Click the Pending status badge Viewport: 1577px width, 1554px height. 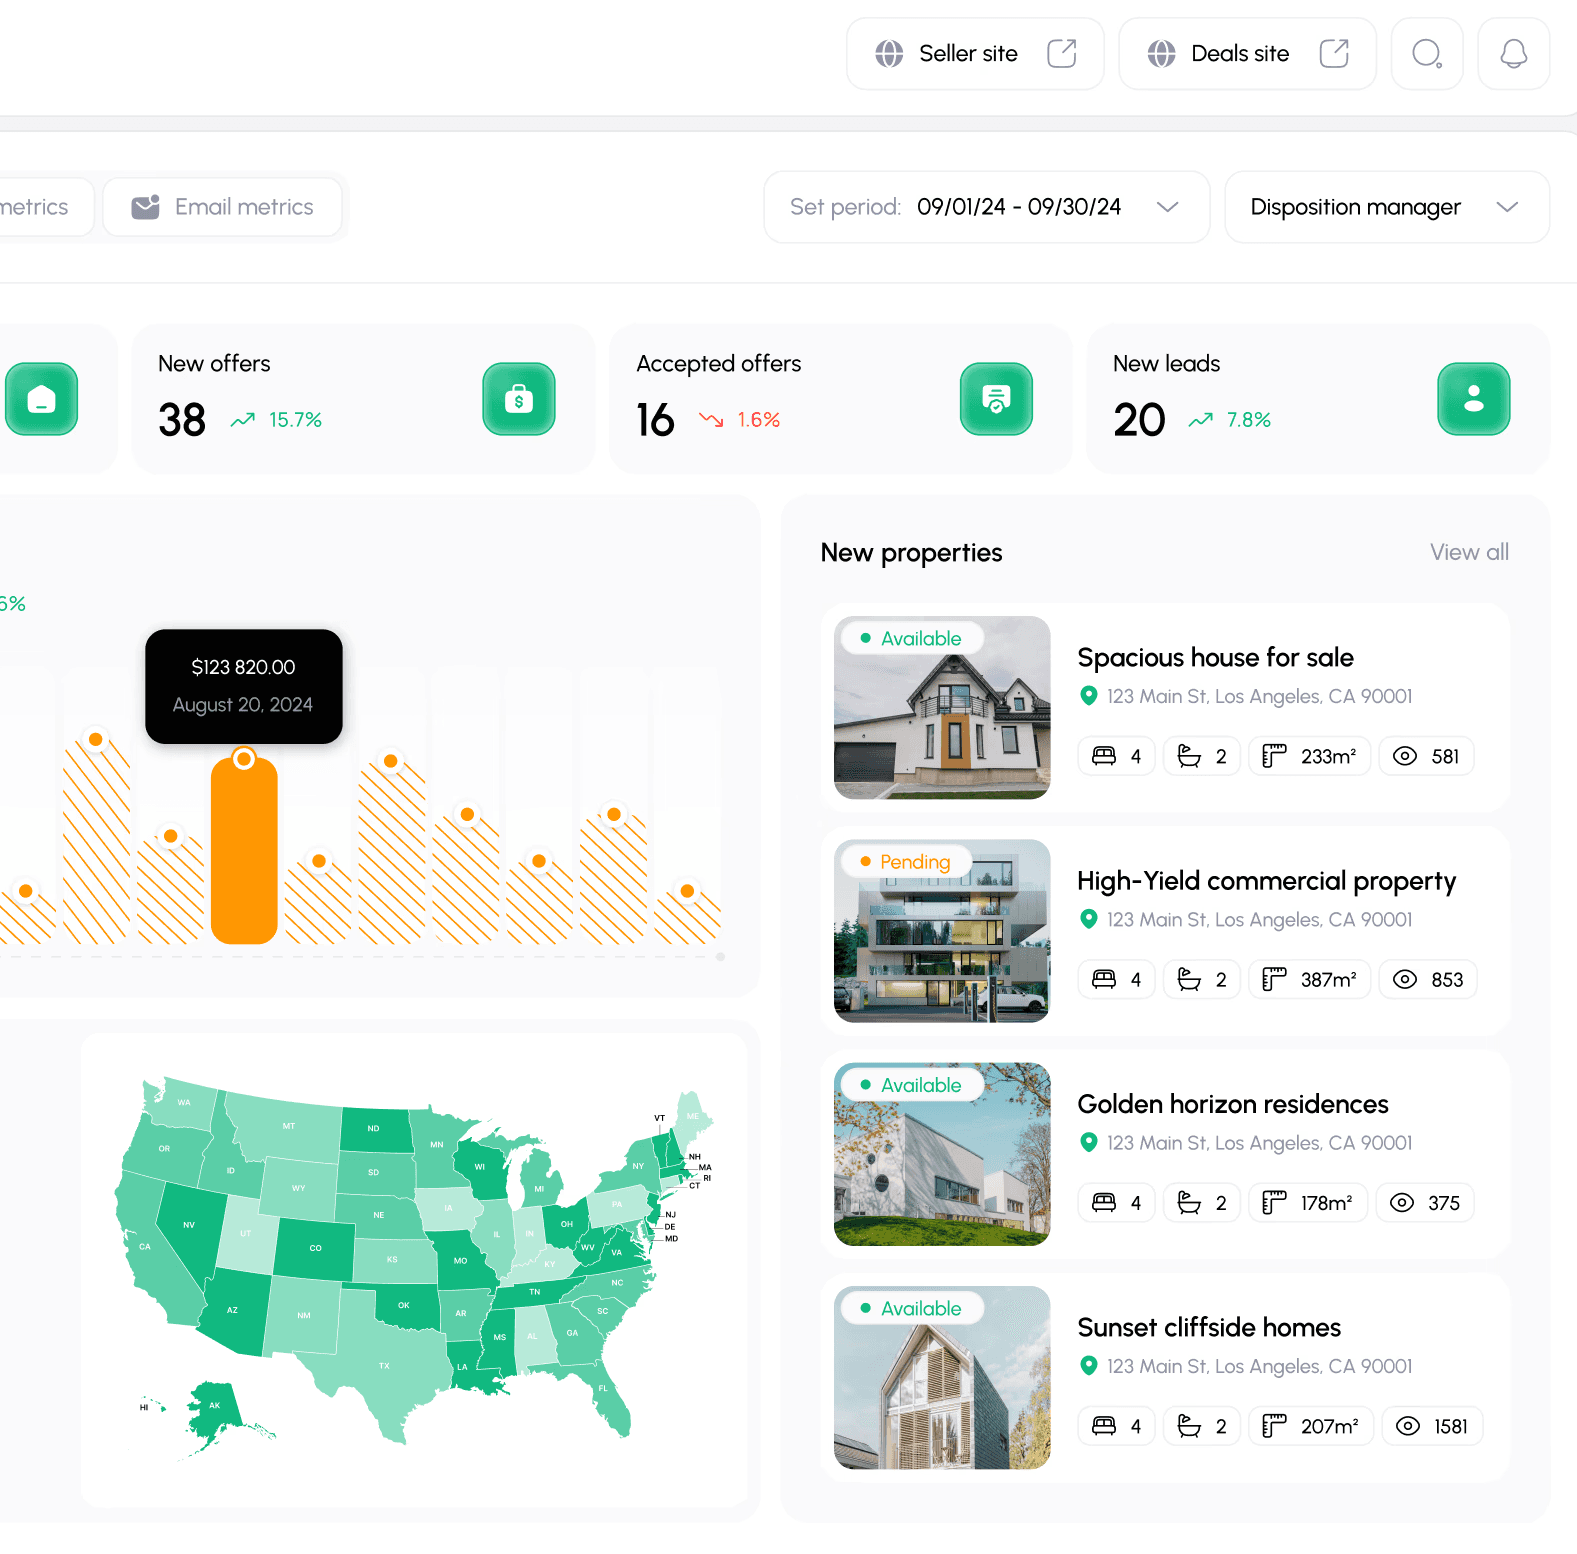[x=906, y=862]
